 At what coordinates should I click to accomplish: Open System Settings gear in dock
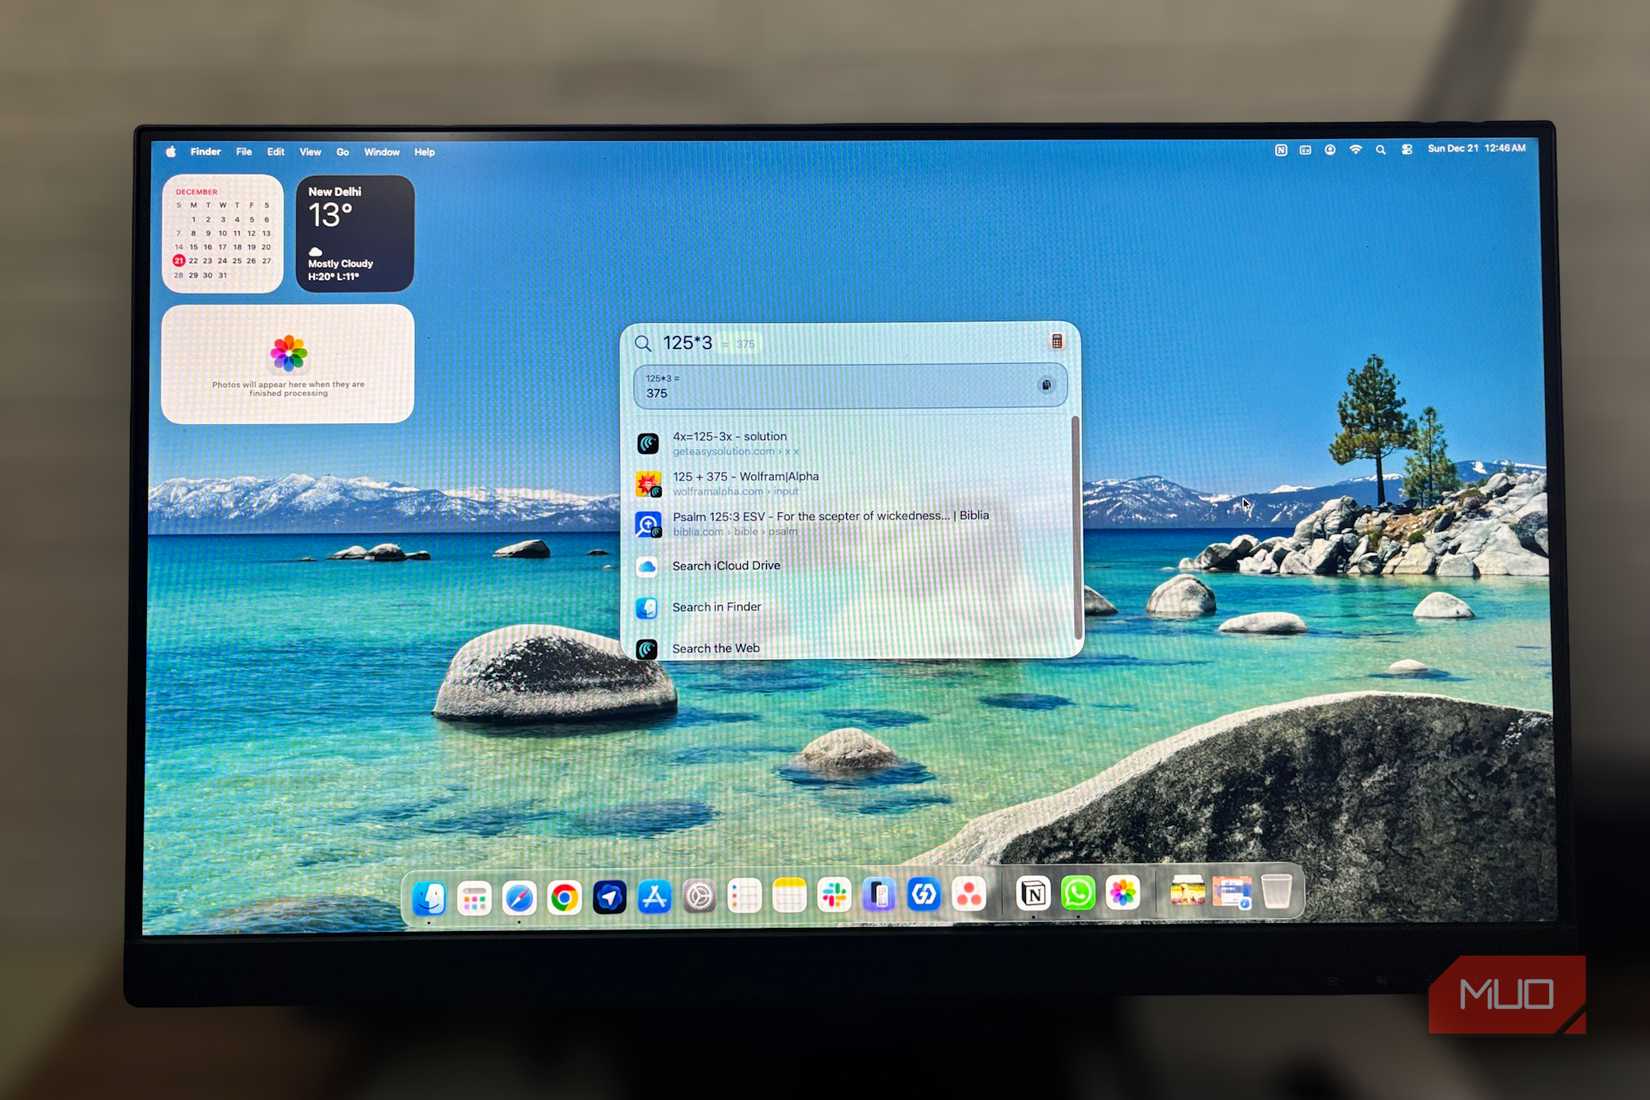pyautogui.click(x=699, y=897)
